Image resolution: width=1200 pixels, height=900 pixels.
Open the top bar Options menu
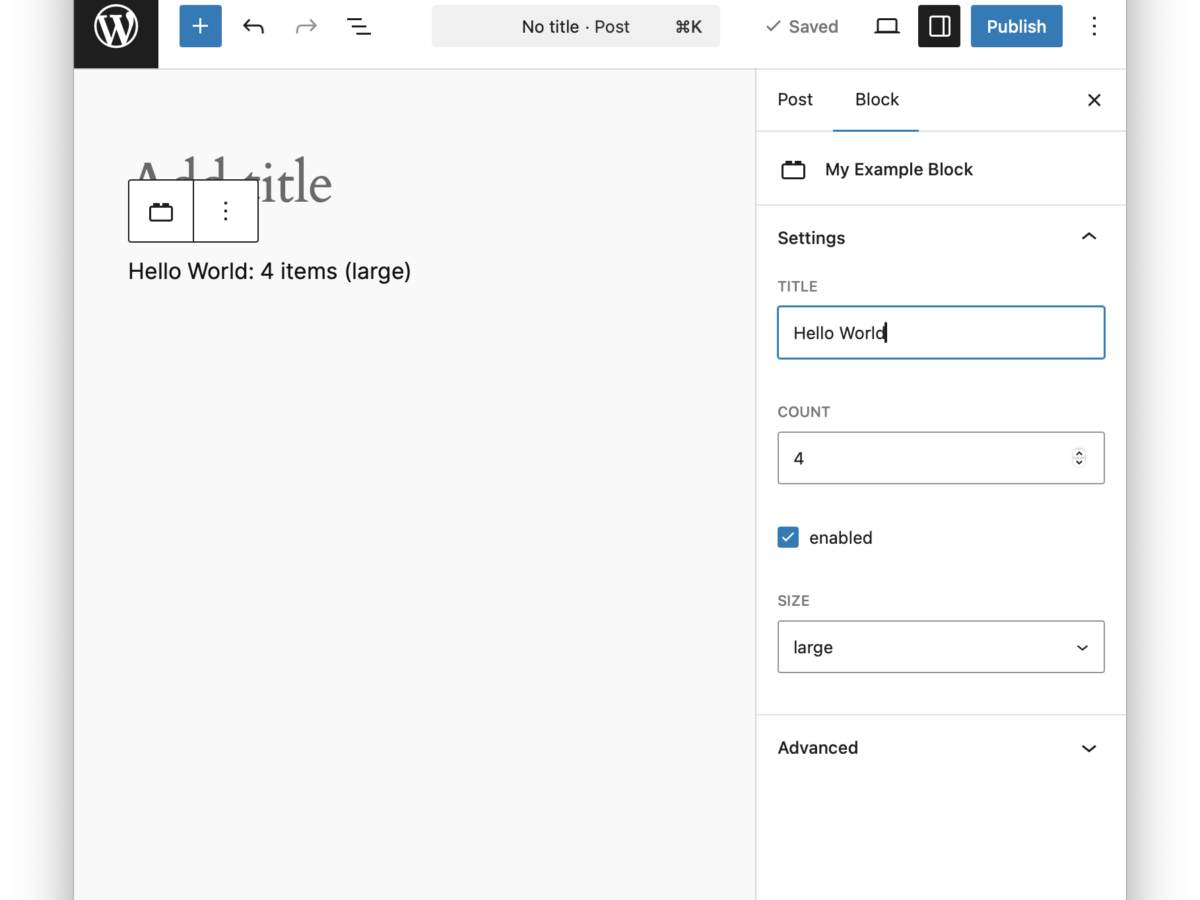(1094, 26)
